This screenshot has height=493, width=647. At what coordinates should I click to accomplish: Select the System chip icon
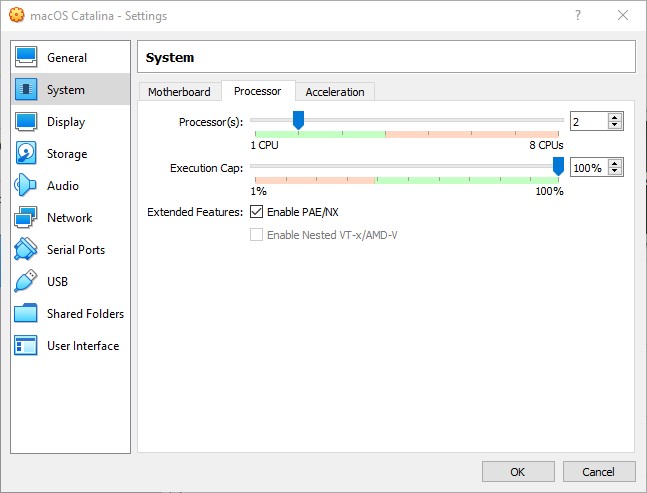coord(26,89)
